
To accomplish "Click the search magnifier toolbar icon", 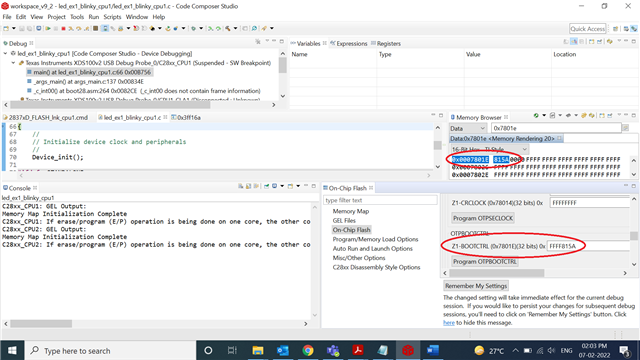I will pos(254,29).
